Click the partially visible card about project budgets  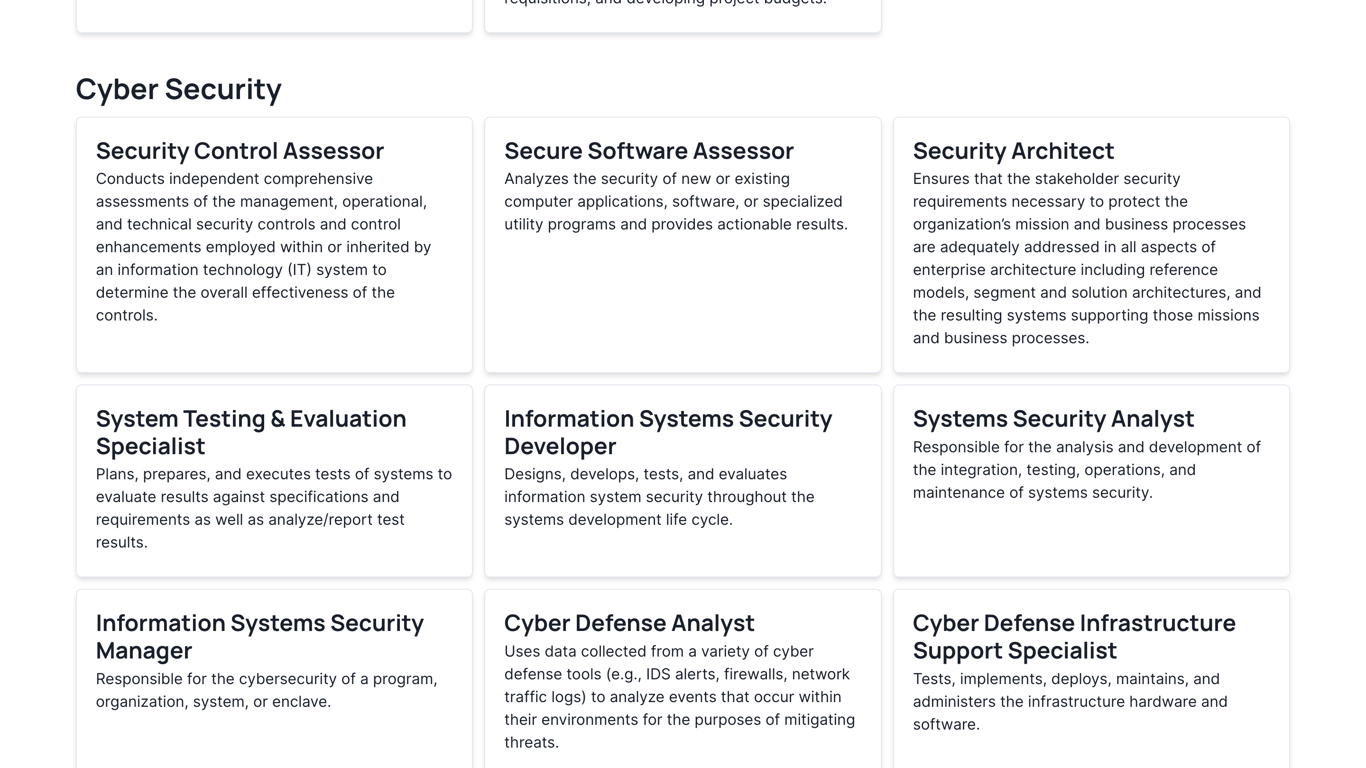coord(683,16)
